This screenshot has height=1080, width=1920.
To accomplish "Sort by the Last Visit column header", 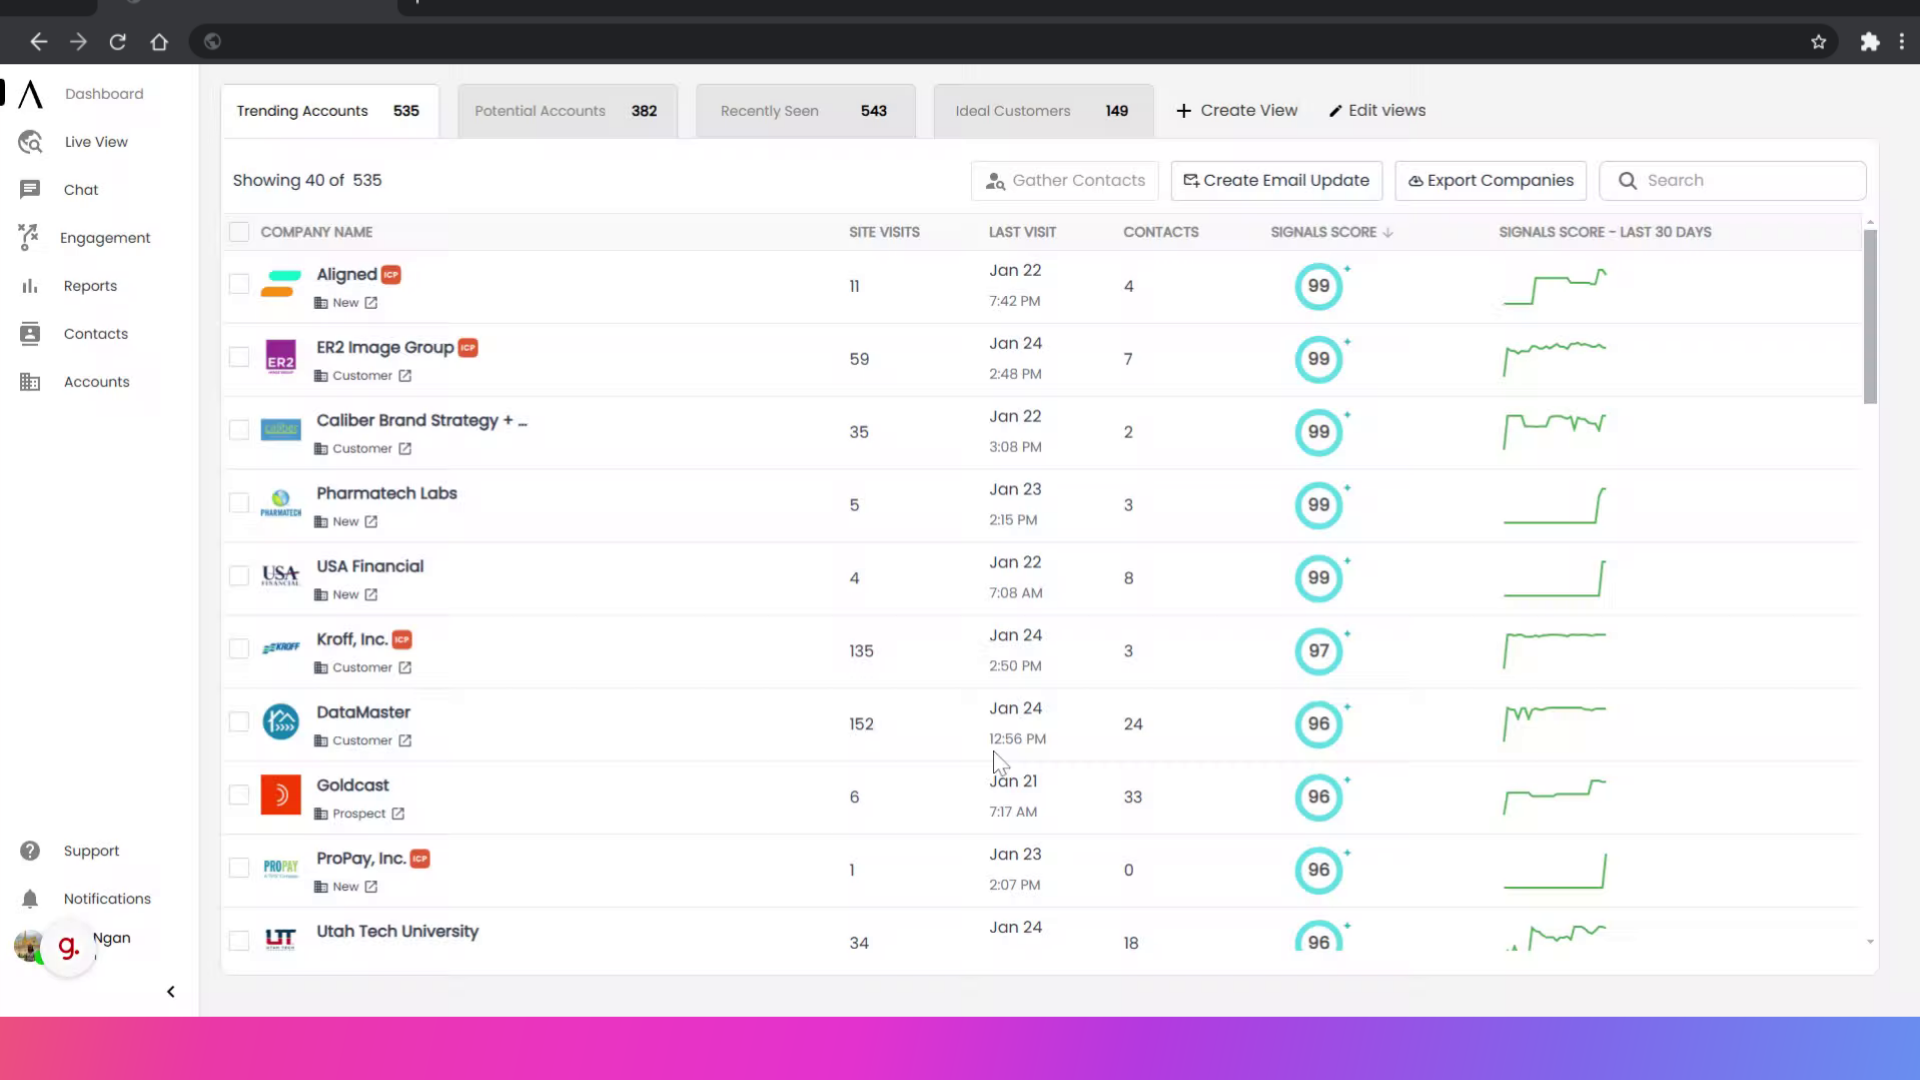I will 1022,232.
